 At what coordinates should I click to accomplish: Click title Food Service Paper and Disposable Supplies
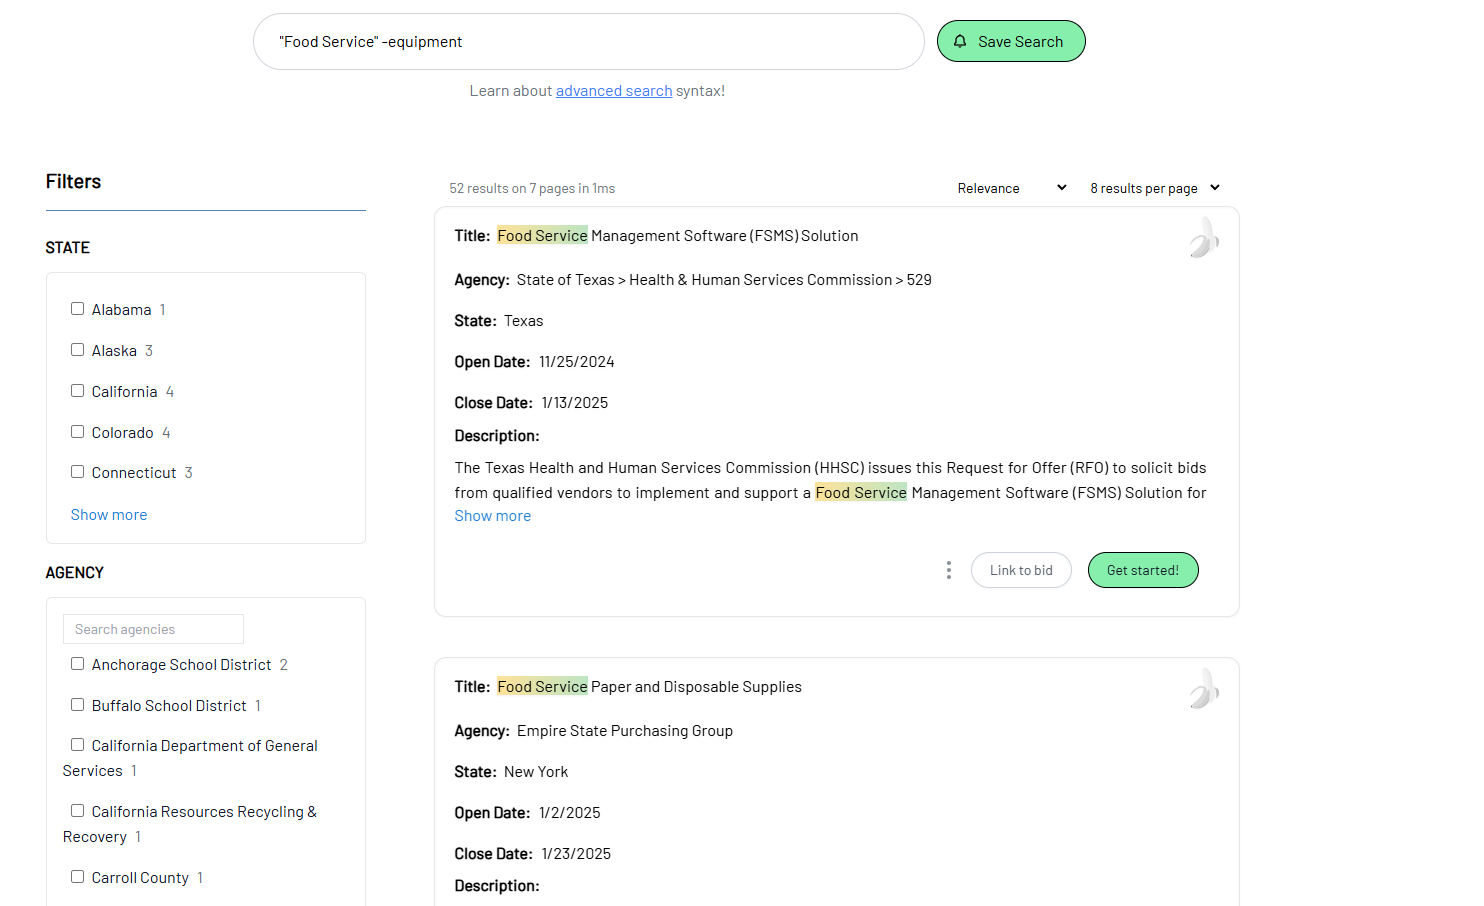coord(650,687)
